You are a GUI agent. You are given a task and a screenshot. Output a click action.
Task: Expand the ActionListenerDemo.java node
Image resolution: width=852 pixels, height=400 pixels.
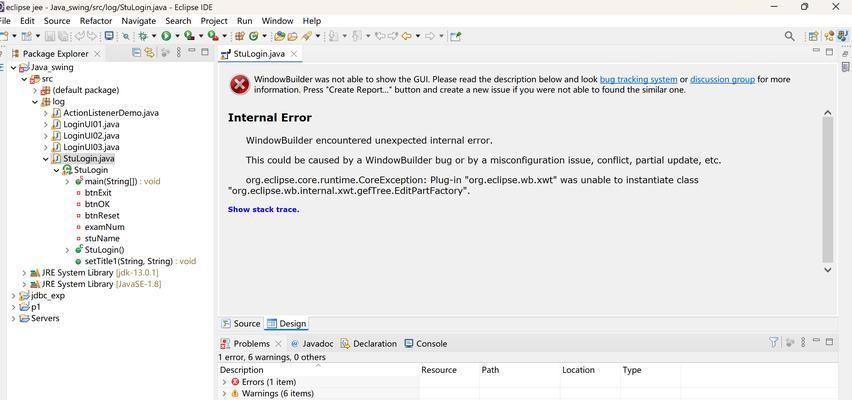click(x=46, y=113)
